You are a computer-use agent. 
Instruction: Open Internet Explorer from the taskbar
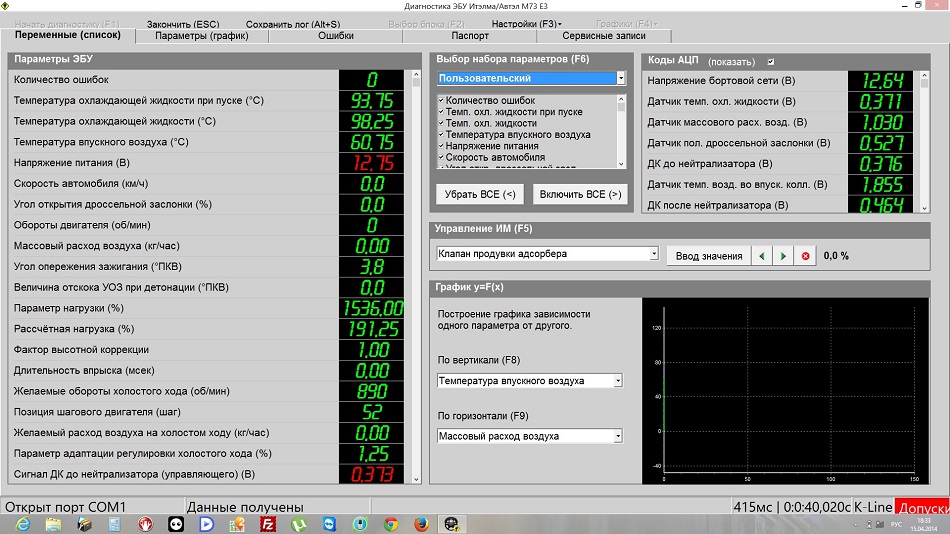(23, 524)
